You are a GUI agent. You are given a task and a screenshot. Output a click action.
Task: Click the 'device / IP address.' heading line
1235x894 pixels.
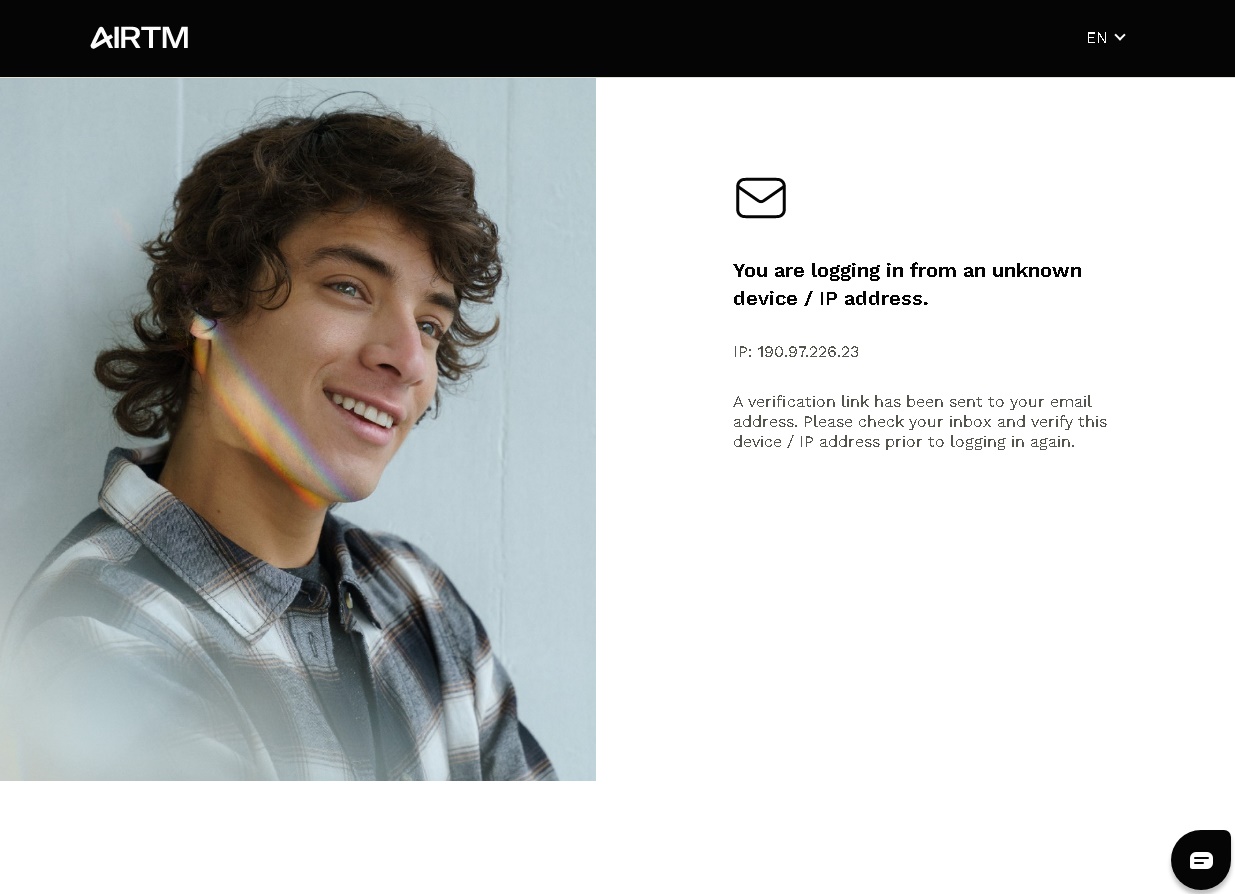(x=830, y=299)
